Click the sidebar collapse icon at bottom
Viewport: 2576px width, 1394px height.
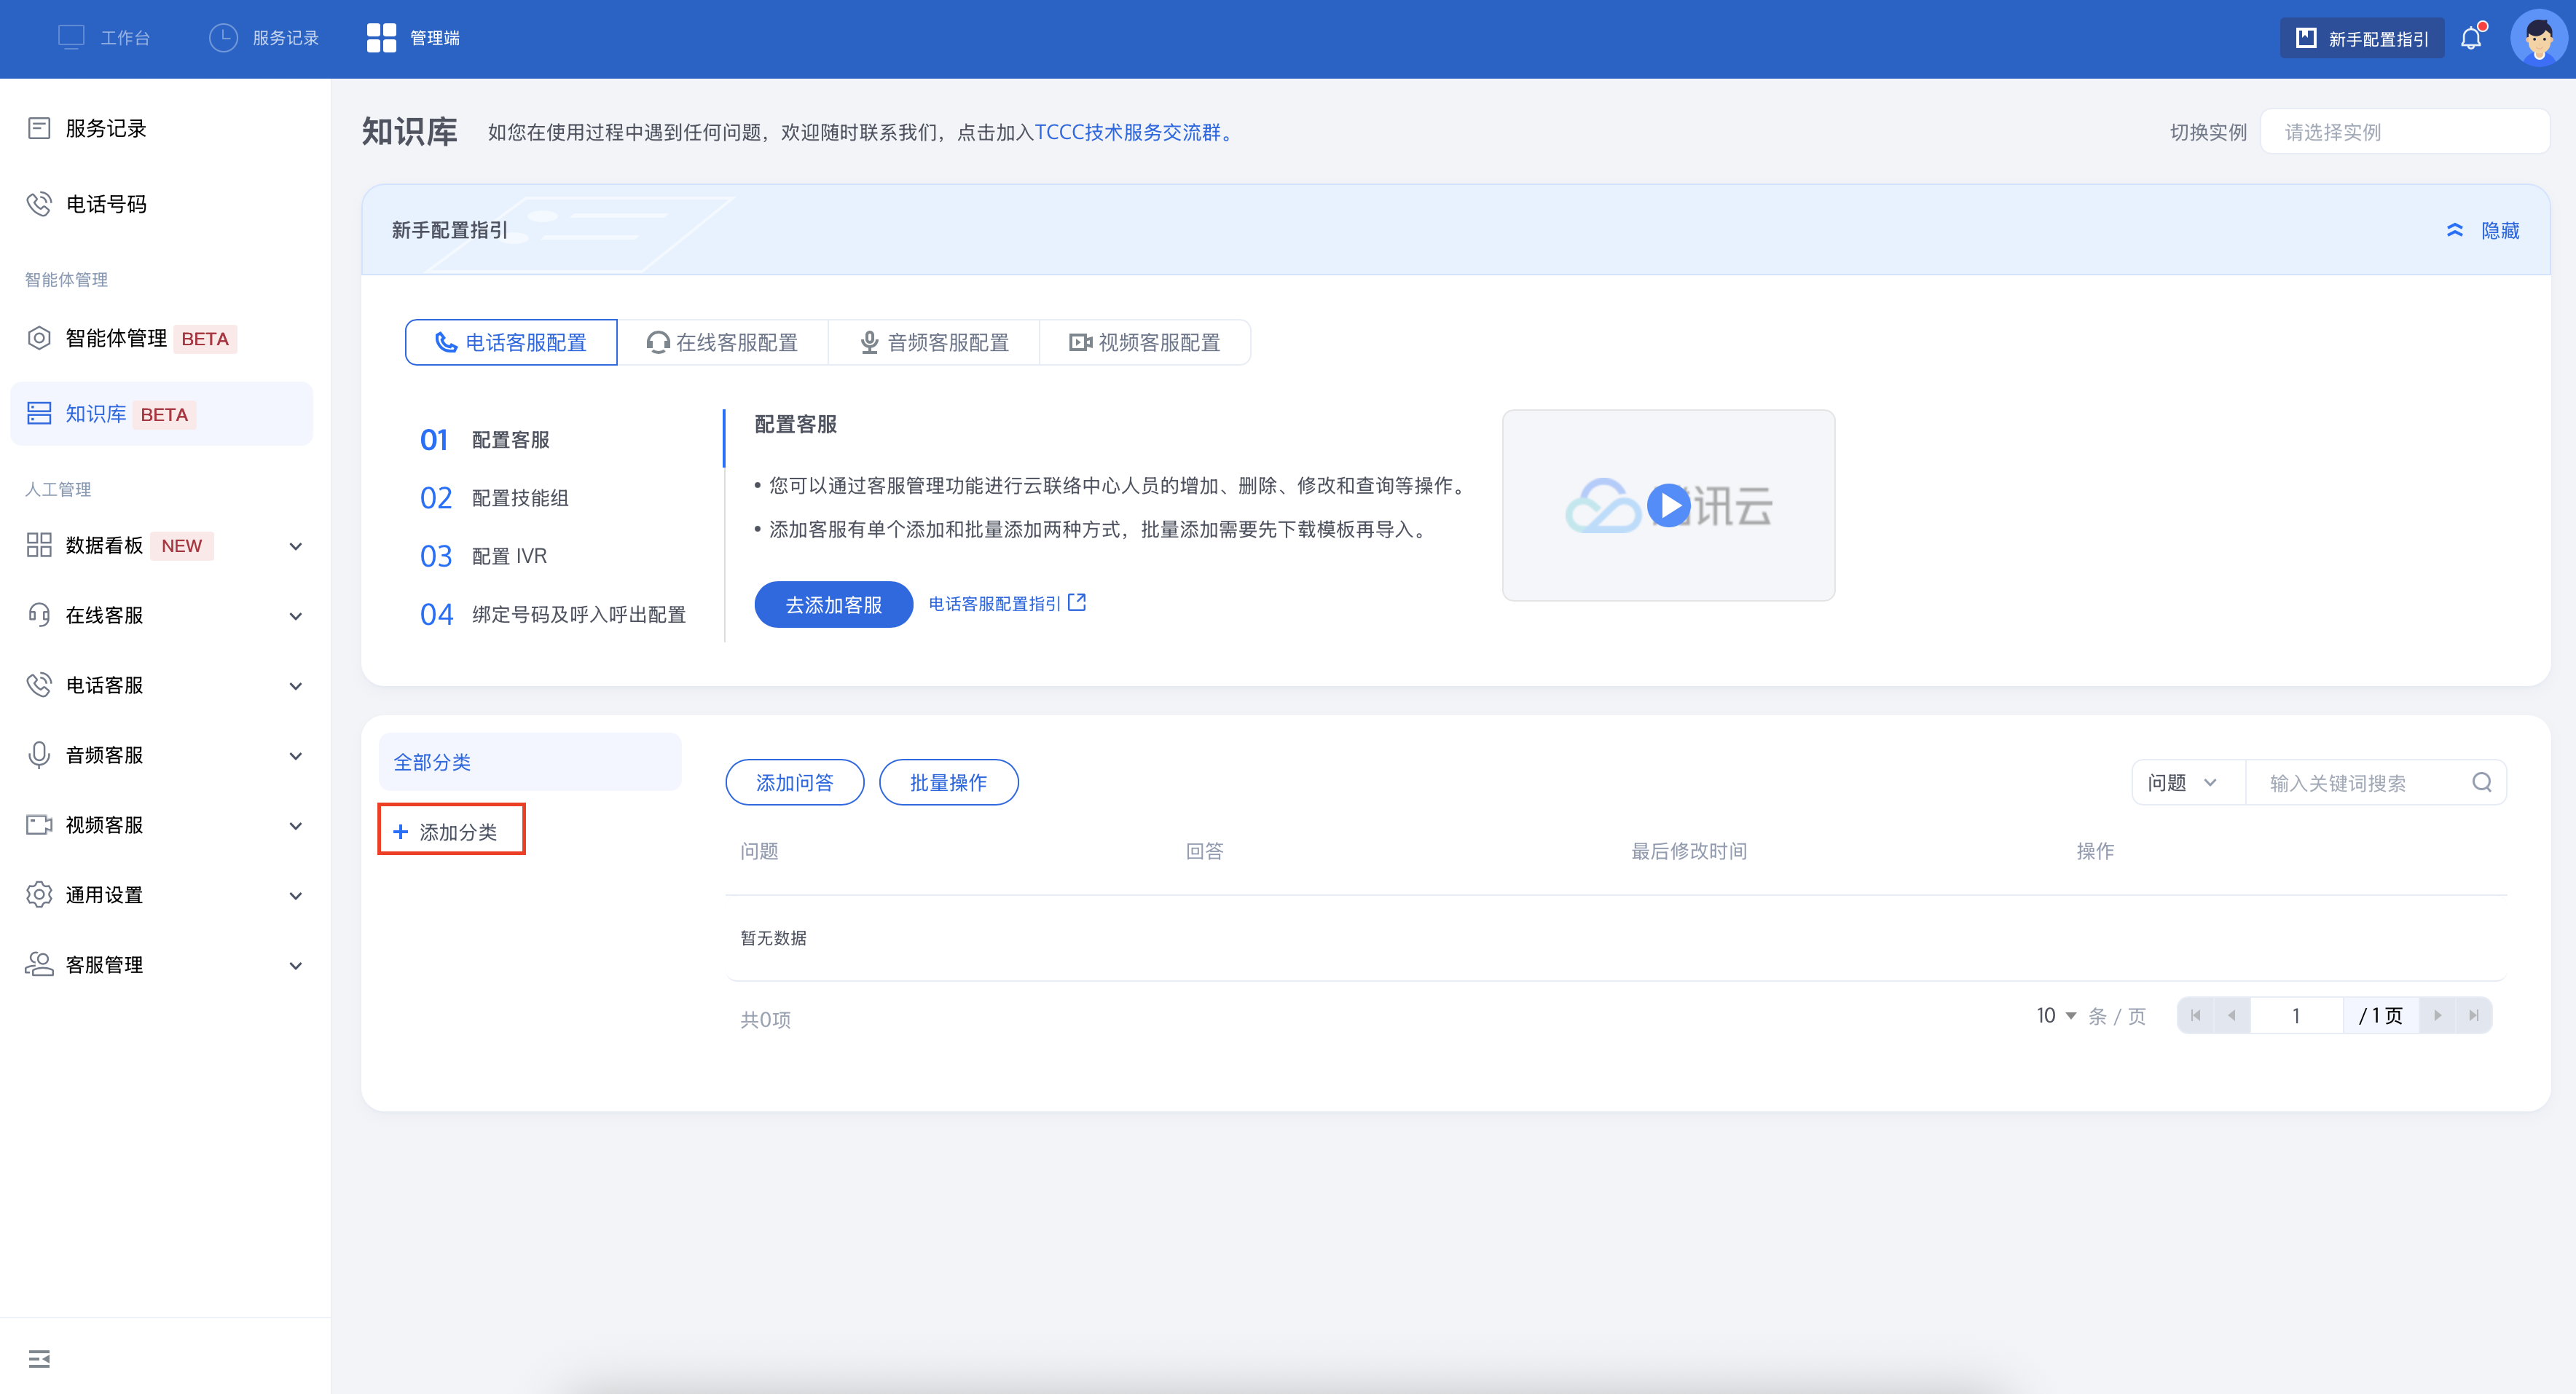pyautogui.click(x=39, y=1358)
